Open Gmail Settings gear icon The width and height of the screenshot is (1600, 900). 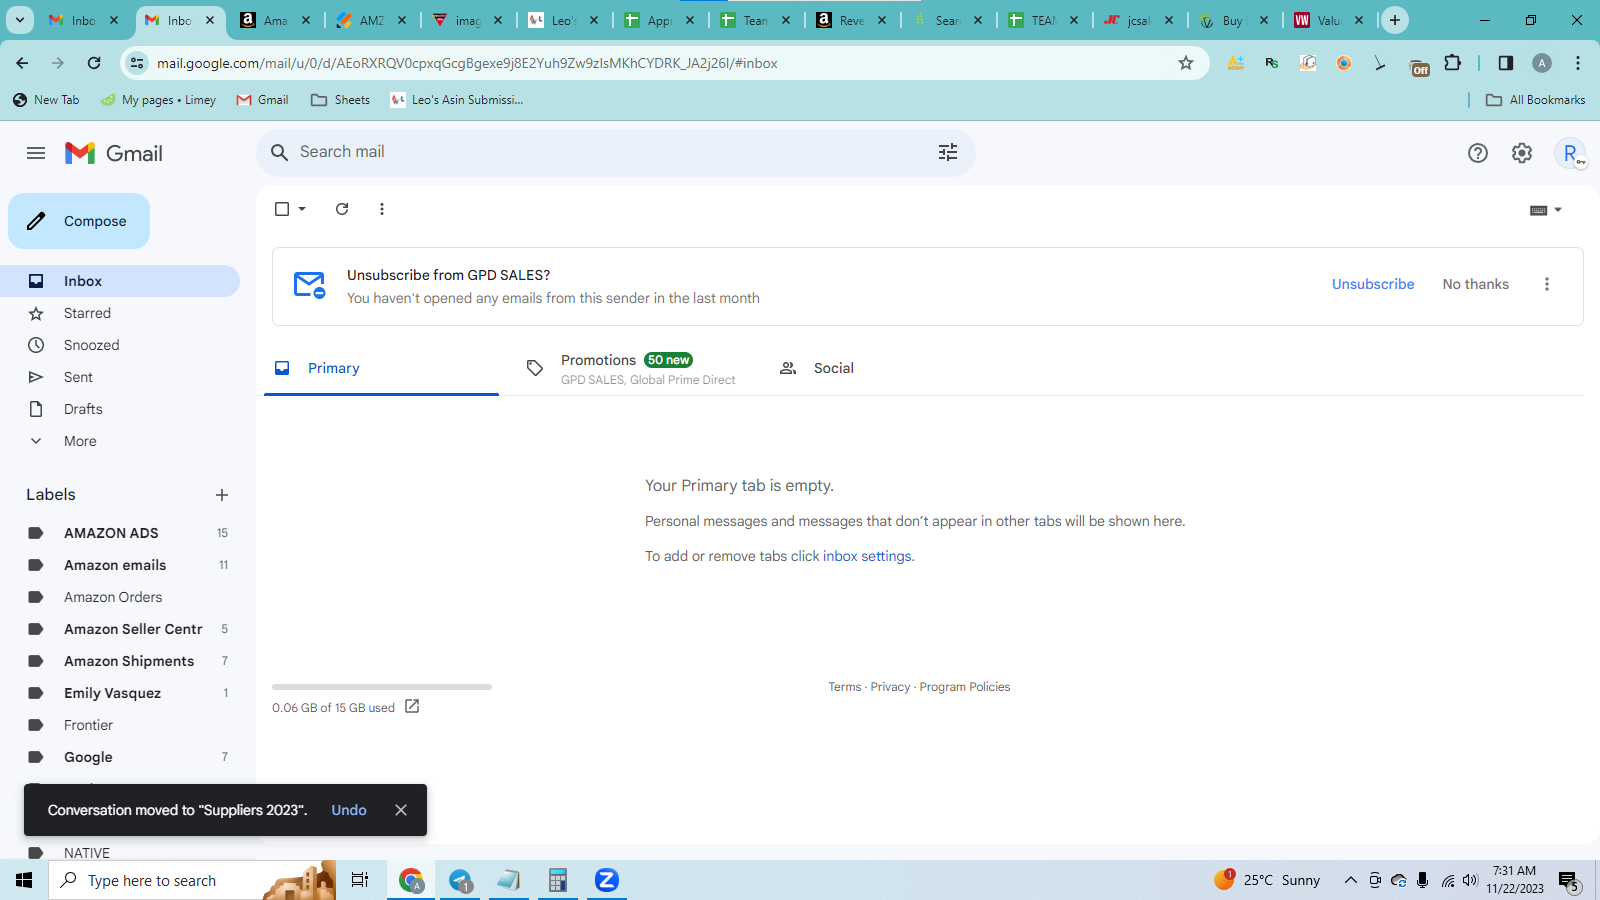coord(1522,153)
